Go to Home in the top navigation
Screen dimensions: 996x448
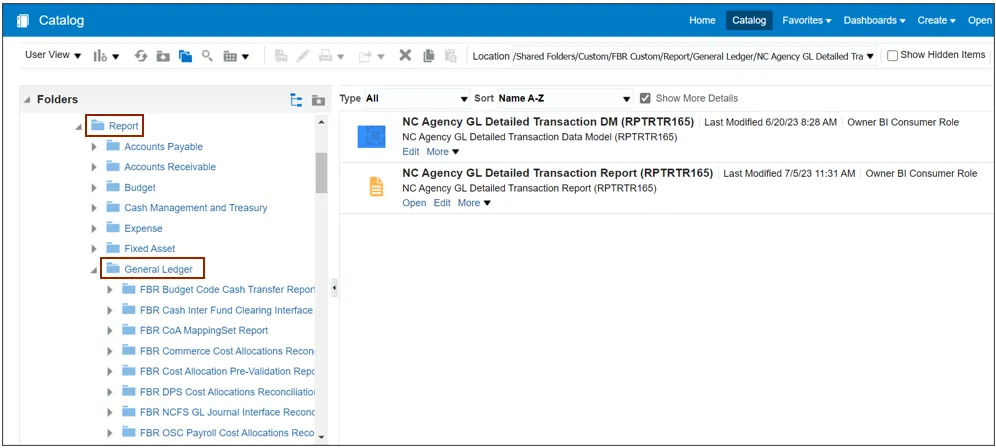tap(702, 20)
